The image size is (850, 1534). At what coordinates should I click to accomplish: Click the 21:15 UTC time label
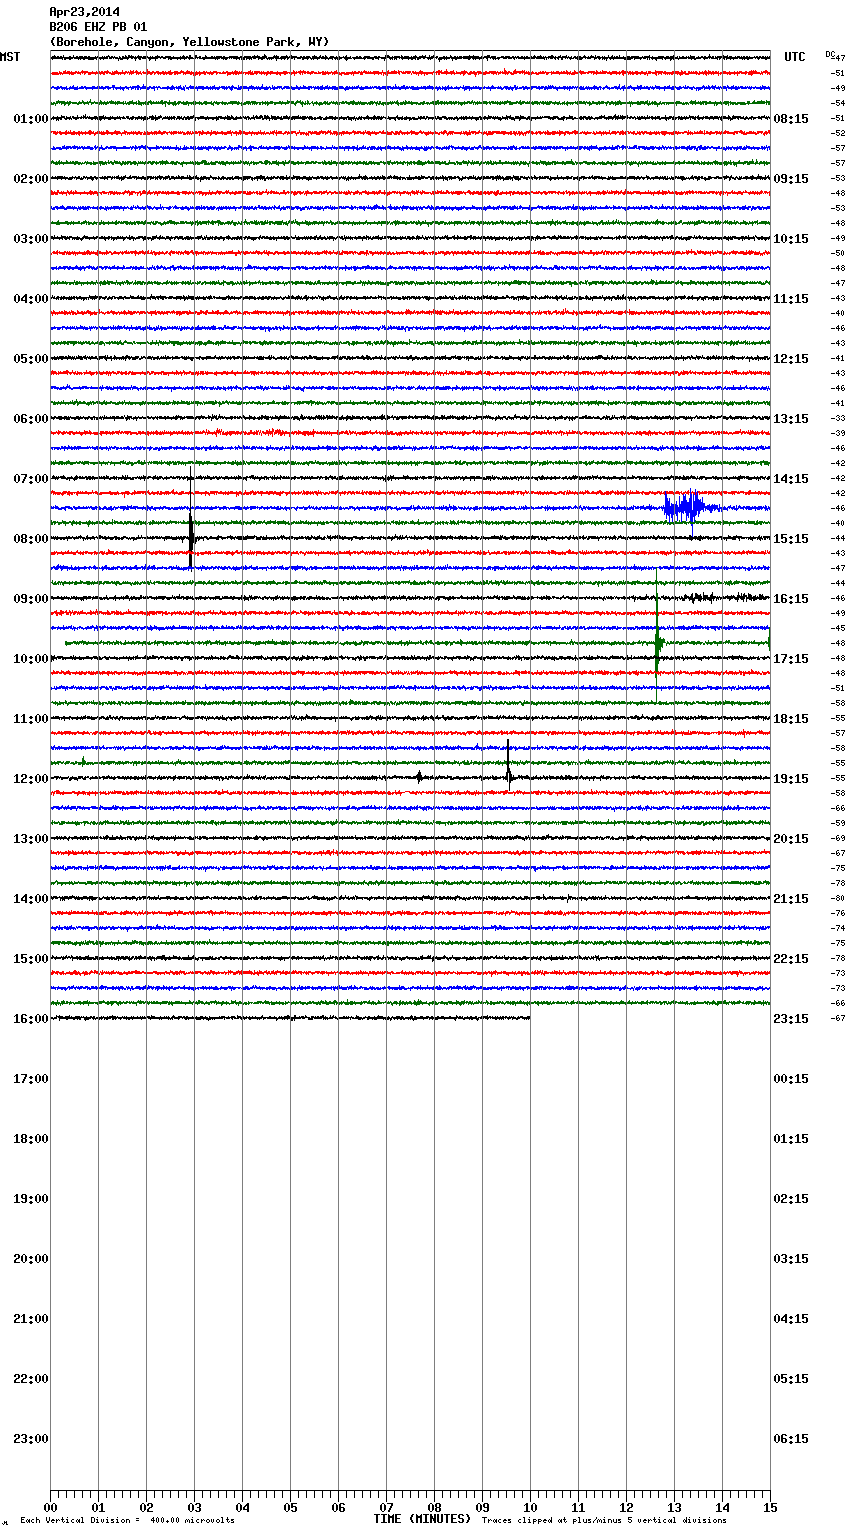791,899
